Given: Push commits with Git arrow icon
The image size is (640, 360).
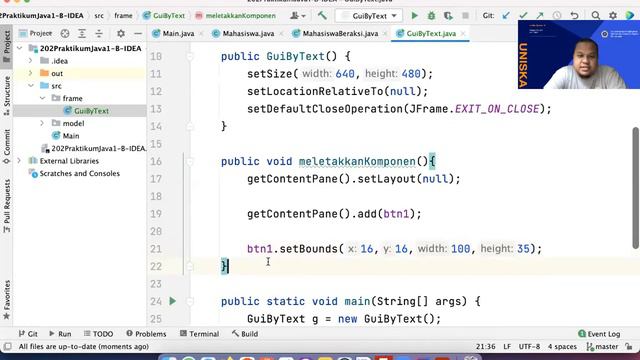Looking at the screenshot, I should pos(540,16).
